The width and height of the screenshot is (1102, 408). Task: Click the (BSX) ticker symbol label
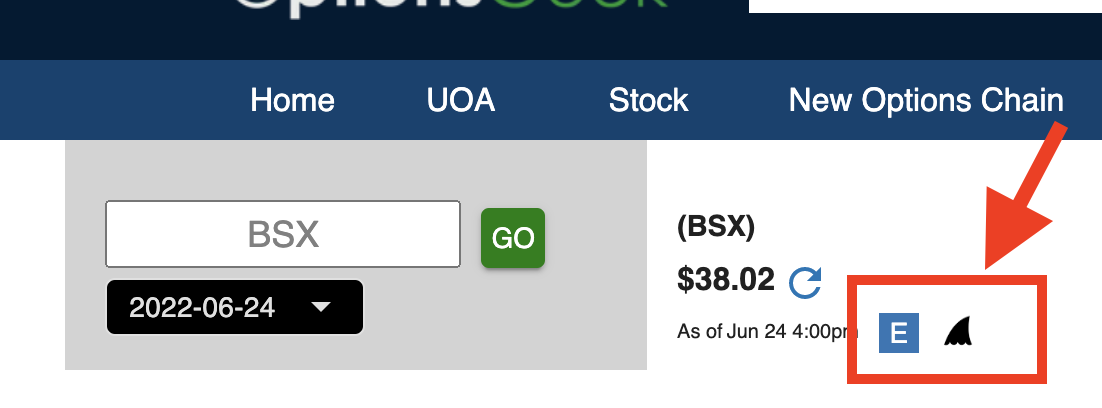715,226
